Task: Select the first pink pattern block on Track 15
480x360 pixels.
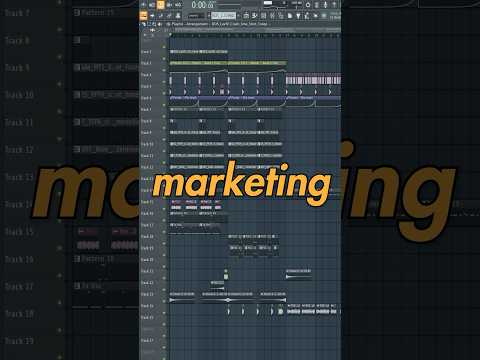Action: click(x=176, y=205)
